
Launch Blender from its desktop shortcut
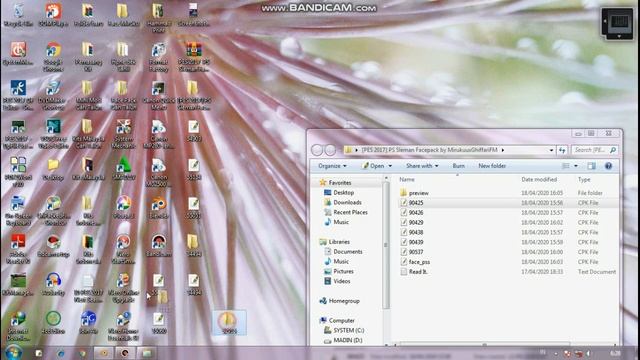point(158,207)
